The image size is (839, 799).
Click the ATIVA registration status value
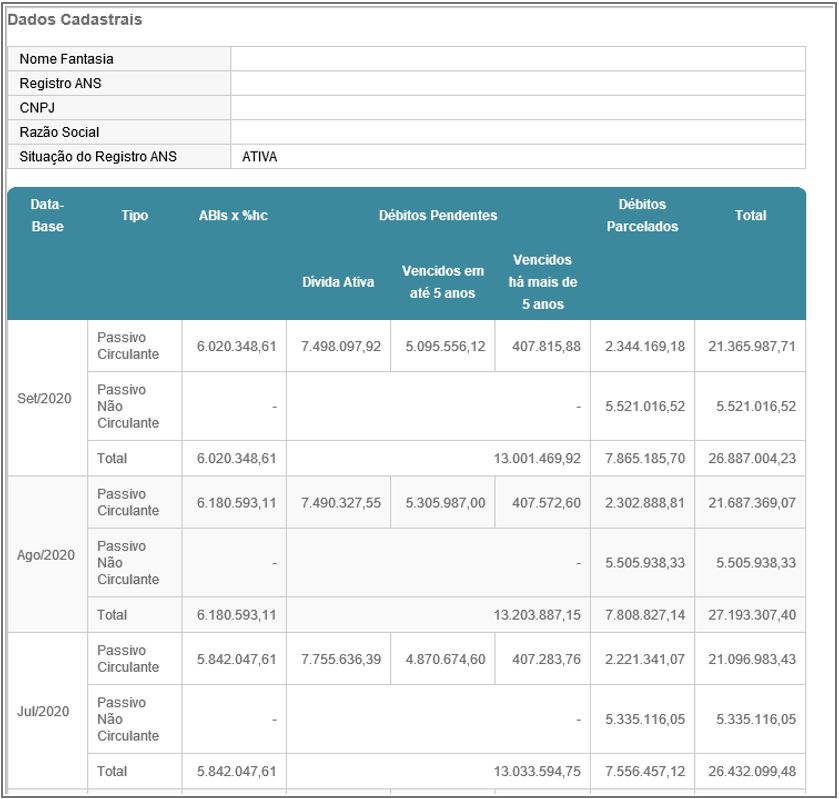260,157
